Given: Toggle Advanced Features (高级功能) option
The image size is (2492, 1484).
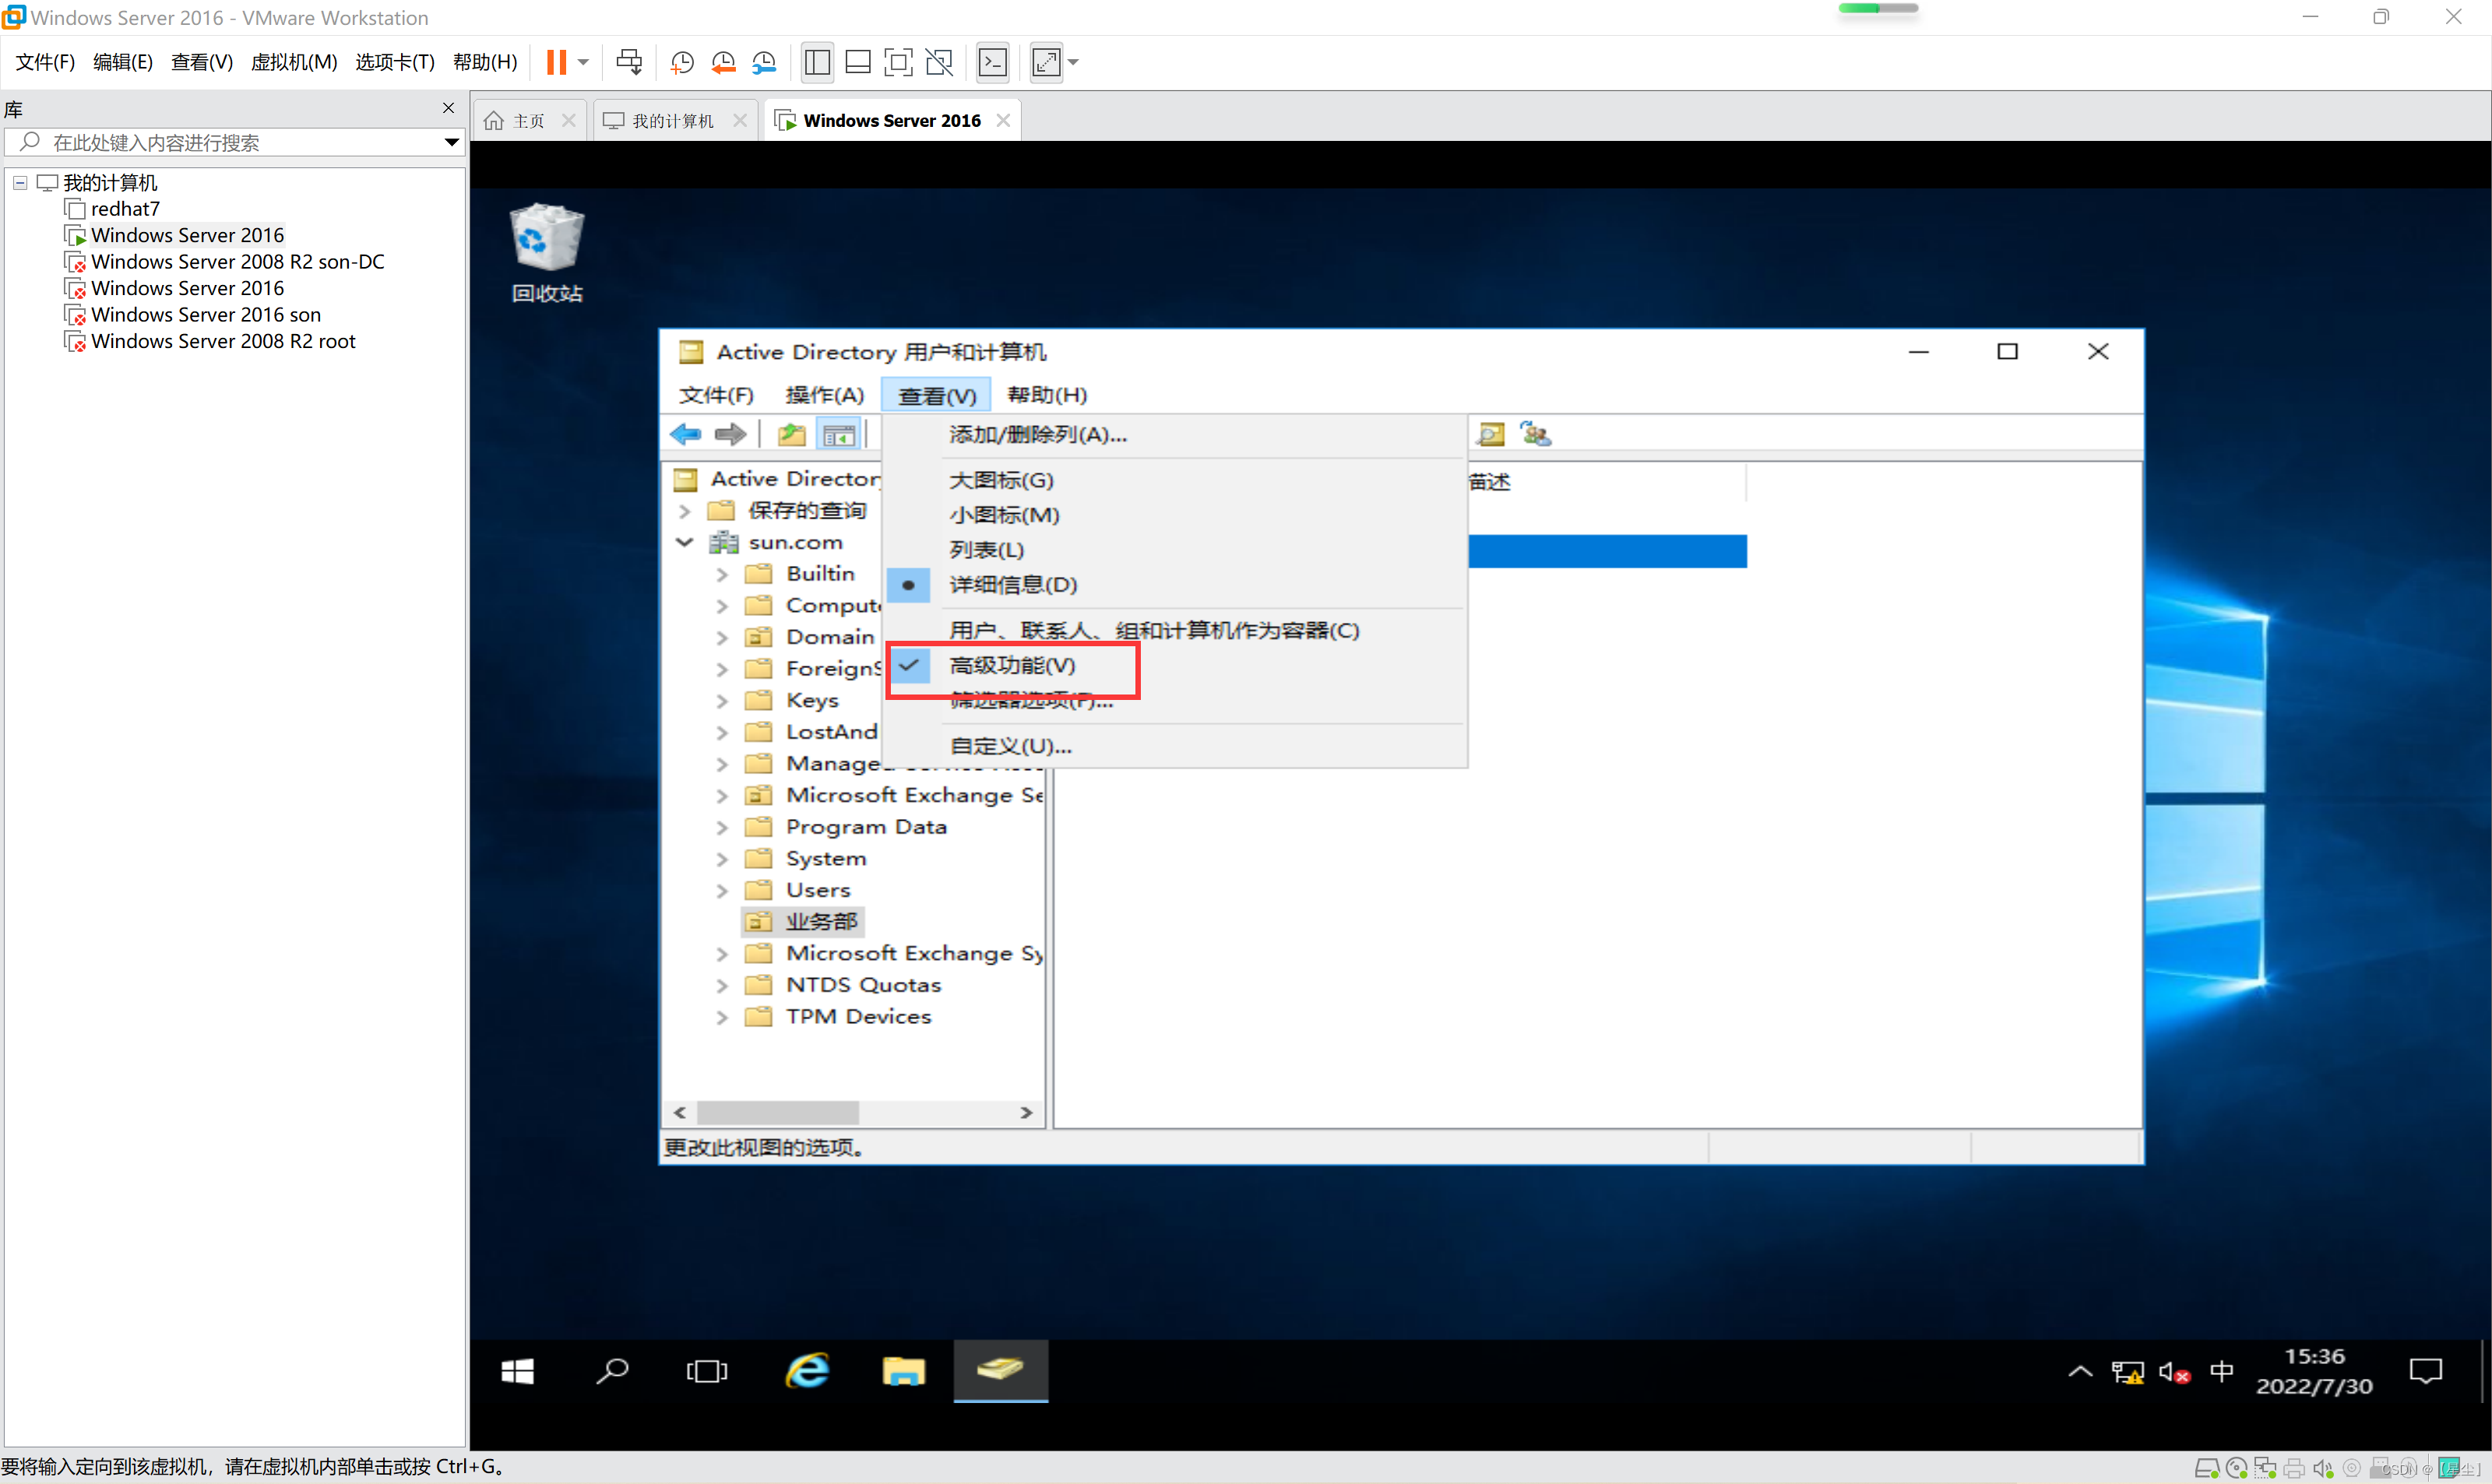Looking at the screenshot, I should (1012, 665).
